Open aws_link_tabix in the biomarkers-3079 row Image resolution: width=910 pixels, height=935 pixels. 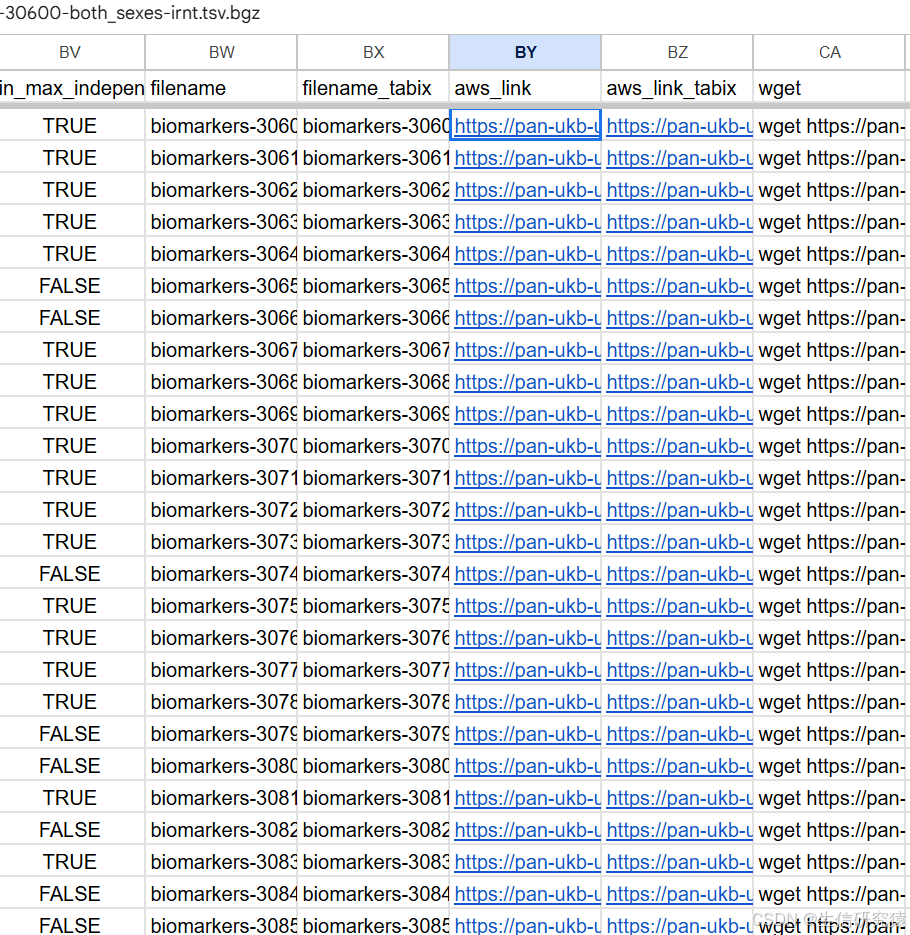click(x=679, y=734)
